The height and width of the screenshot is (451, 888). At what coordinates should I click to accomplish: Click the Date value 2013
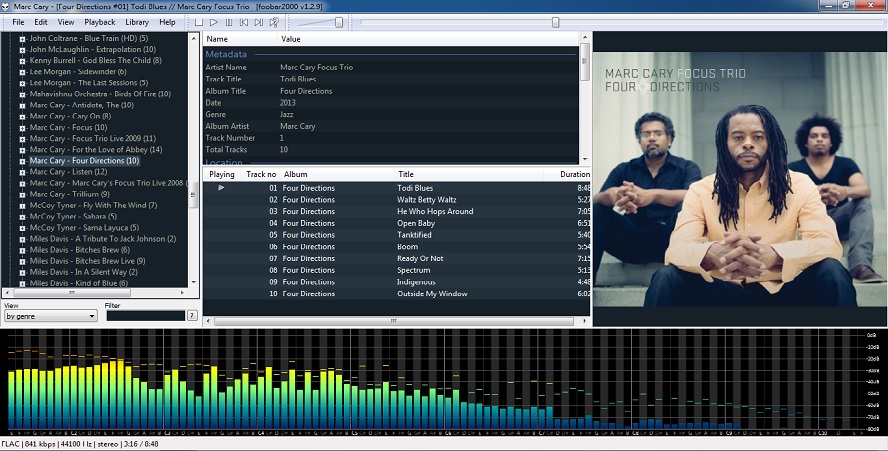pos(288,103)
